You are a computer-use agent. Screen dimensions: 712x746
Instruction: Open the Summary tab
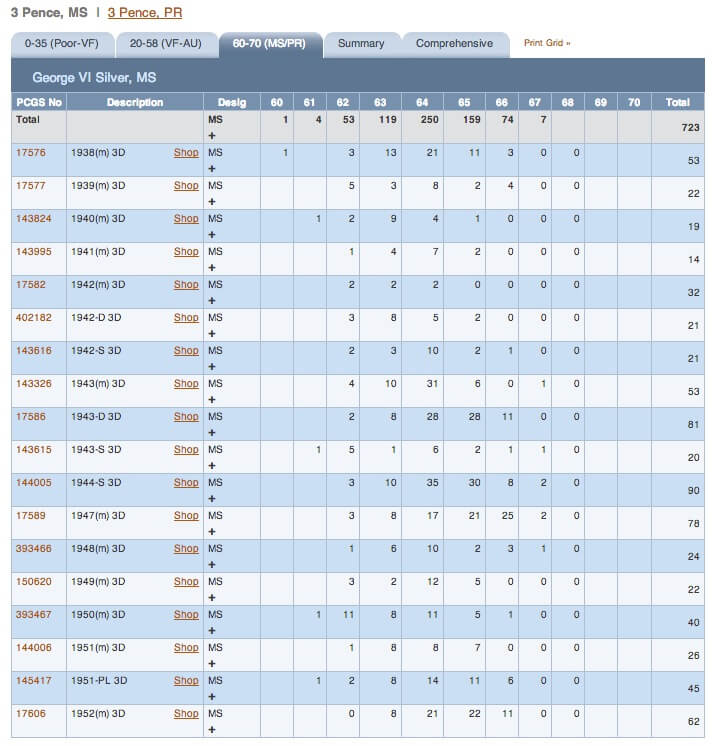pyautogui.click(x=361, y=44)
